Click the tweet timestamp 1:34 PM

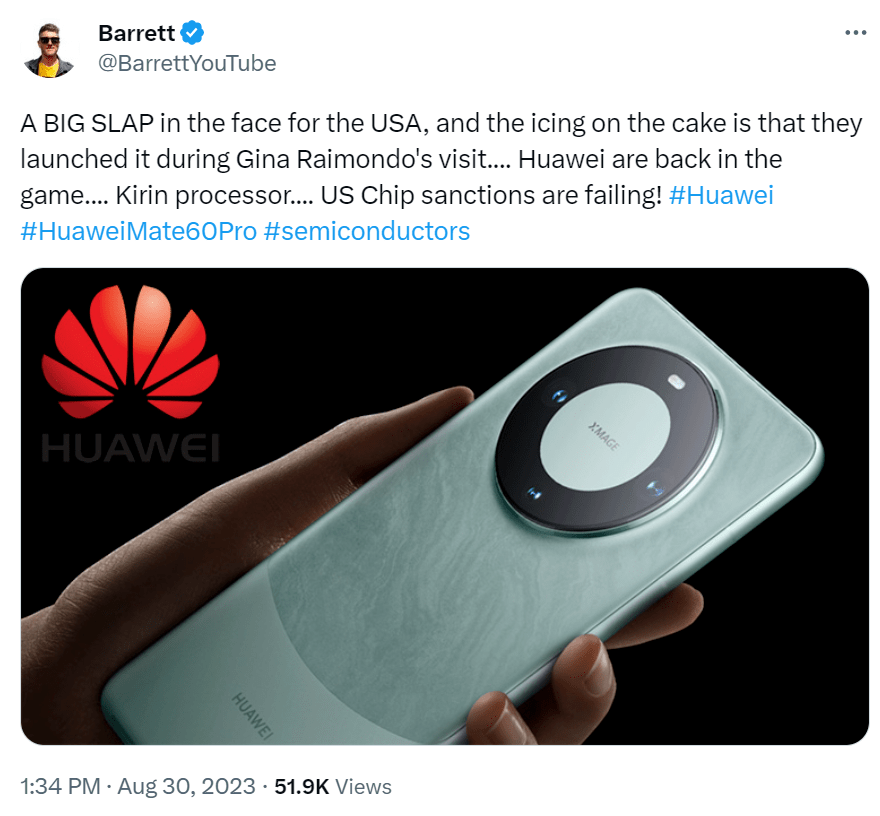tap(60, 786)
